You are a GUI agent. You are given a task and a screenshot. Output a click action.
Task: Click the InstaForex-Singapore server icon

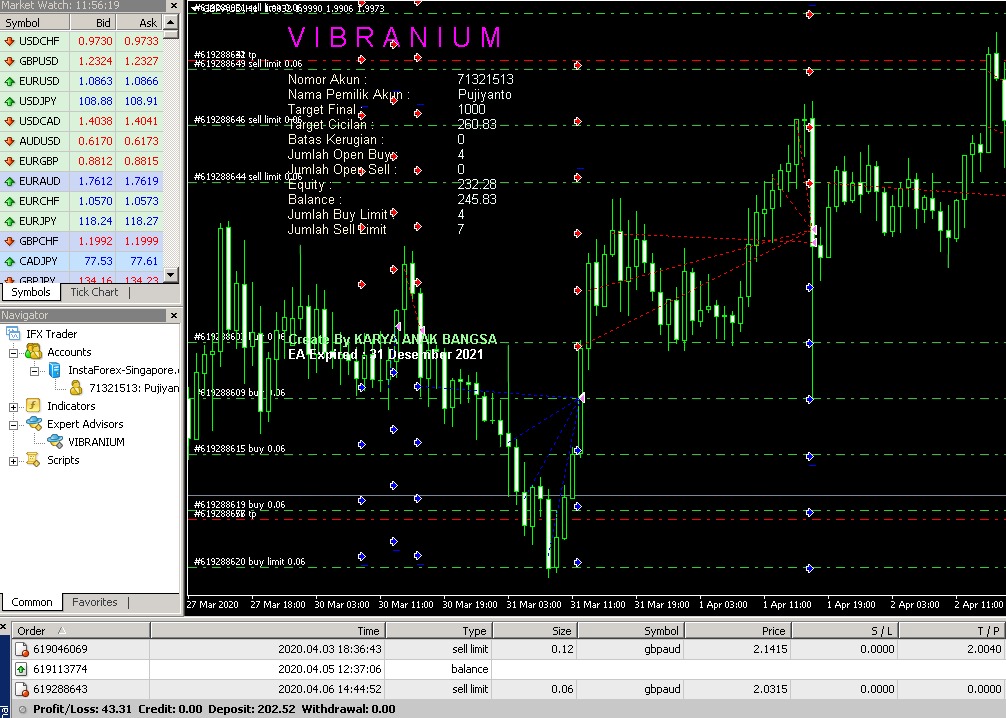tap(54, 370)
